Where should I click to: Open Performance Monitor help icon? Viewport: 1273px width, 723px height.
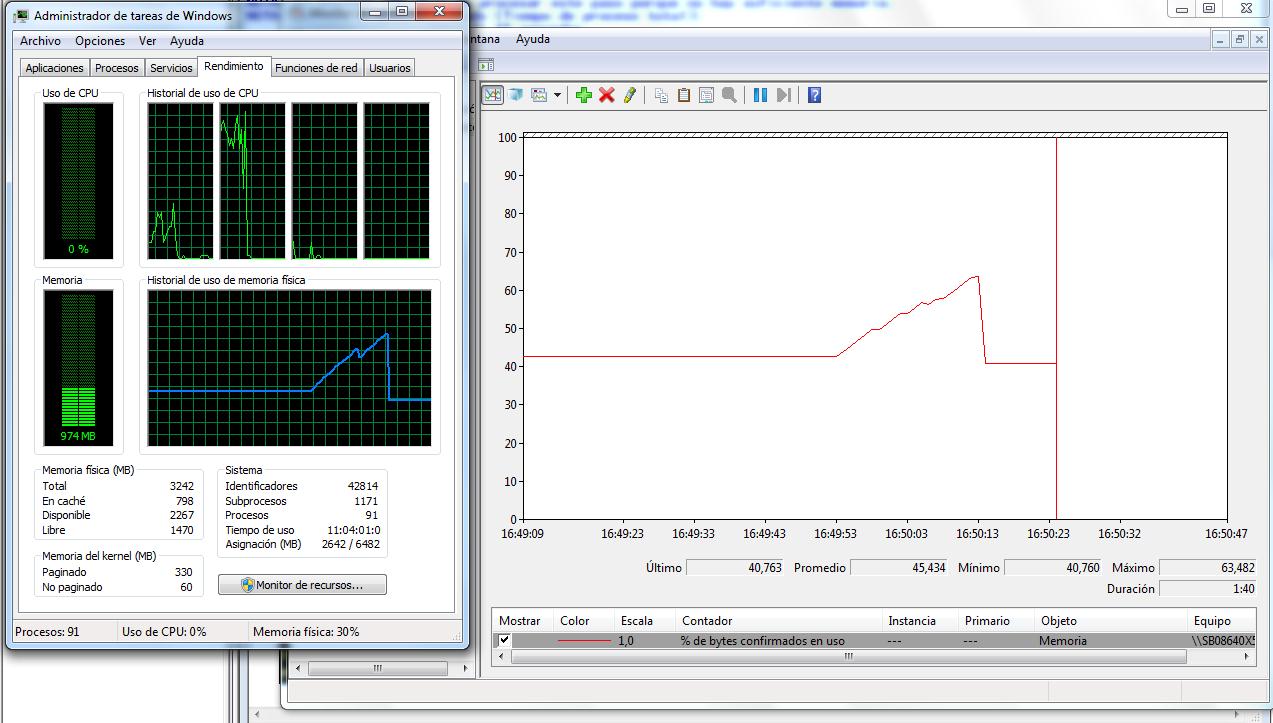tap(814, 95)
